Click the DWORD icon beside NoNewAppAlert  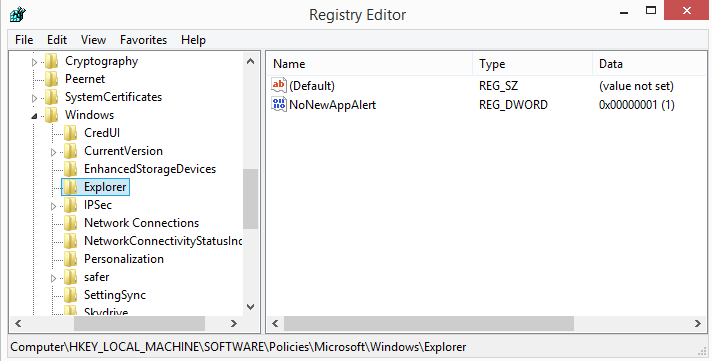pos(279,104)
